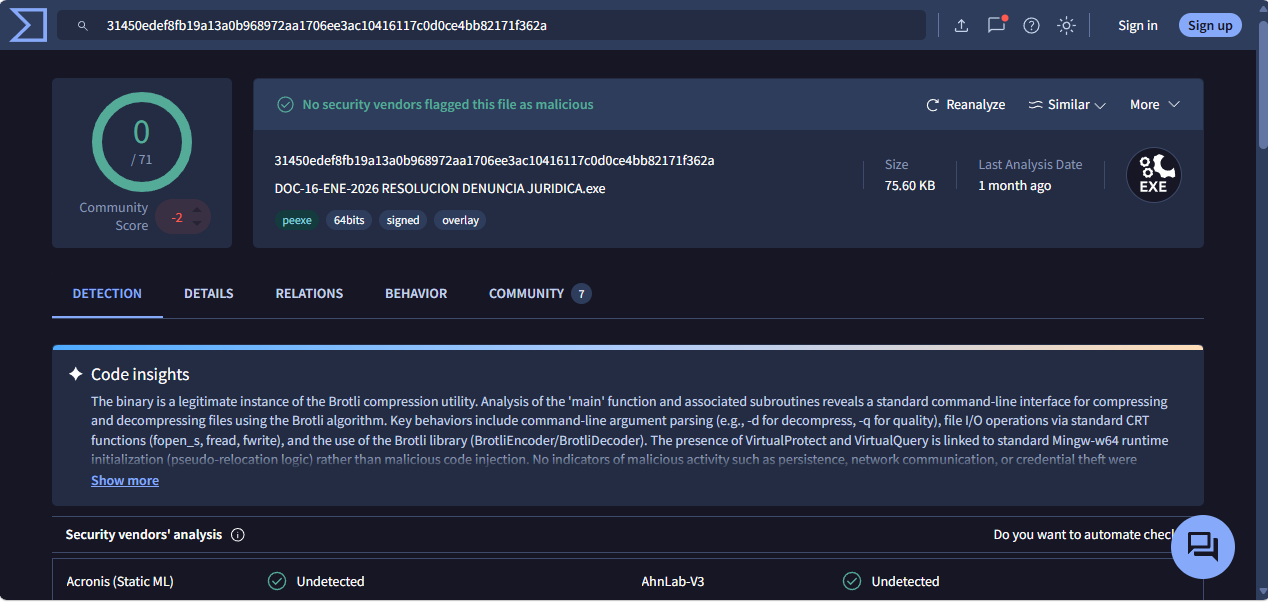
Task: Click the green check icon in no-flag banner
Action: click(285, 104)
